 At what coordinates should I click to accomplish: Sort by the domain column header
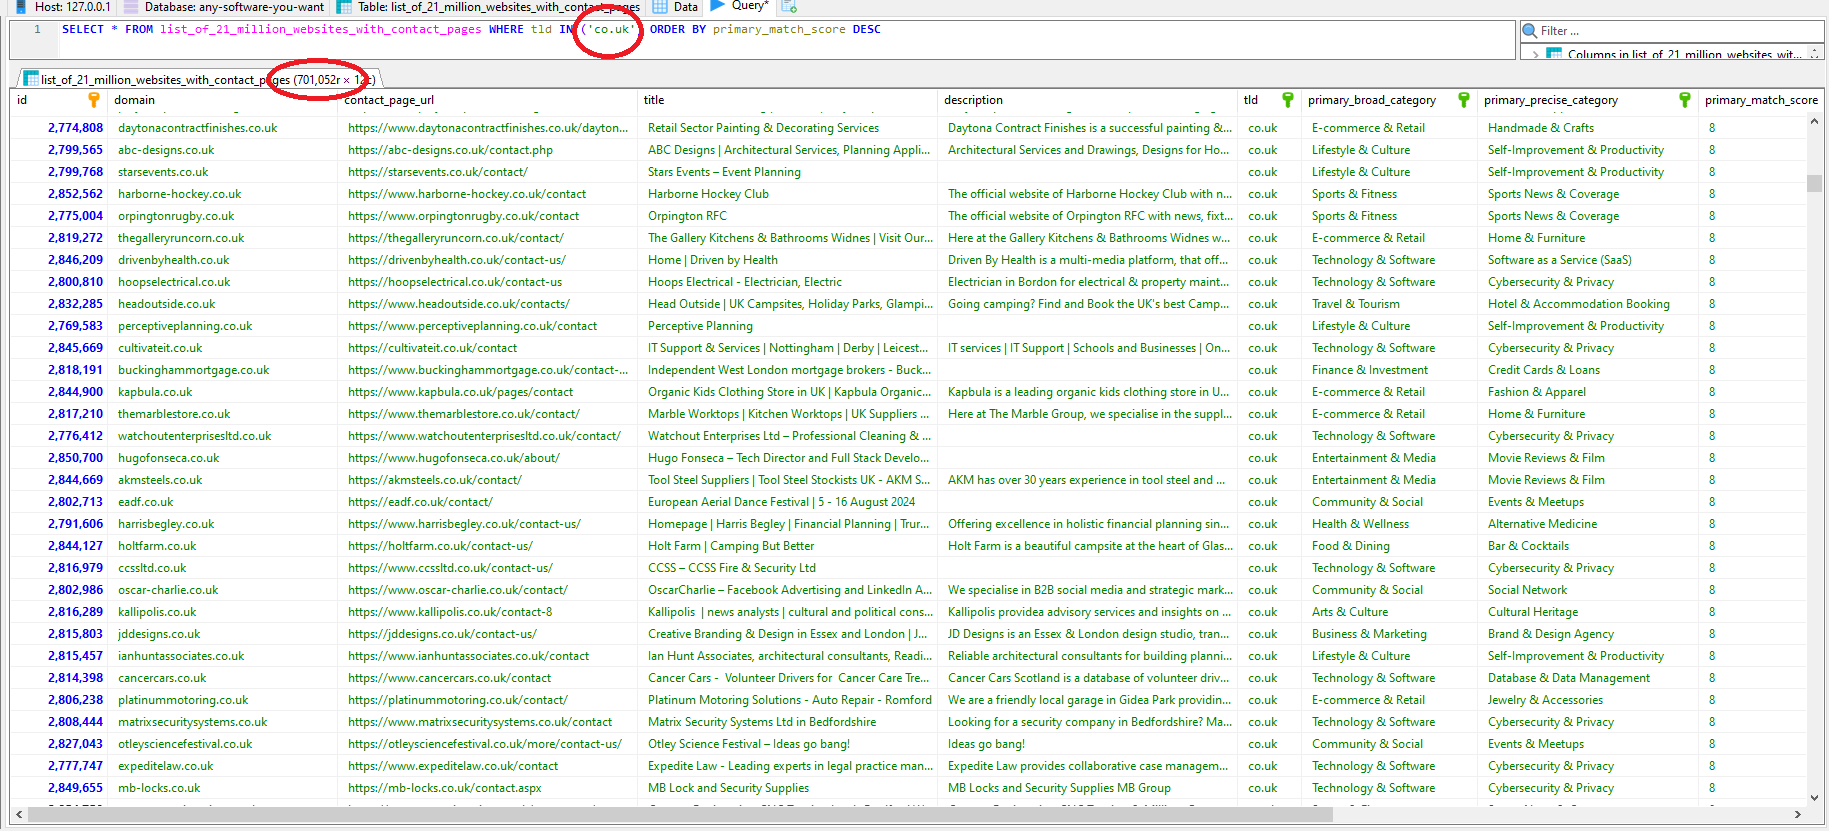tap(222, 100)
